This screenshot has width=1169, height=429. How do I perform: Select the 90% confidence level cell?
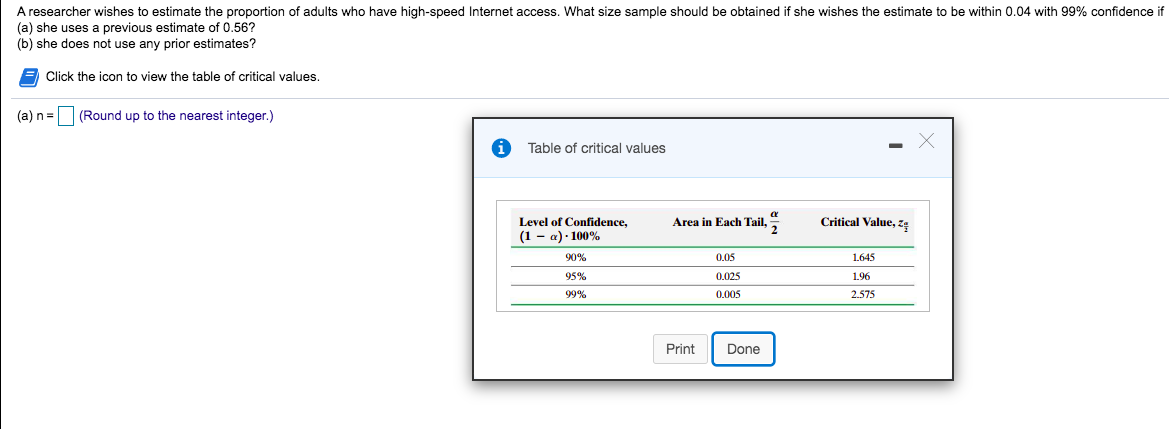pyautogui.click(x=575, y=257)
